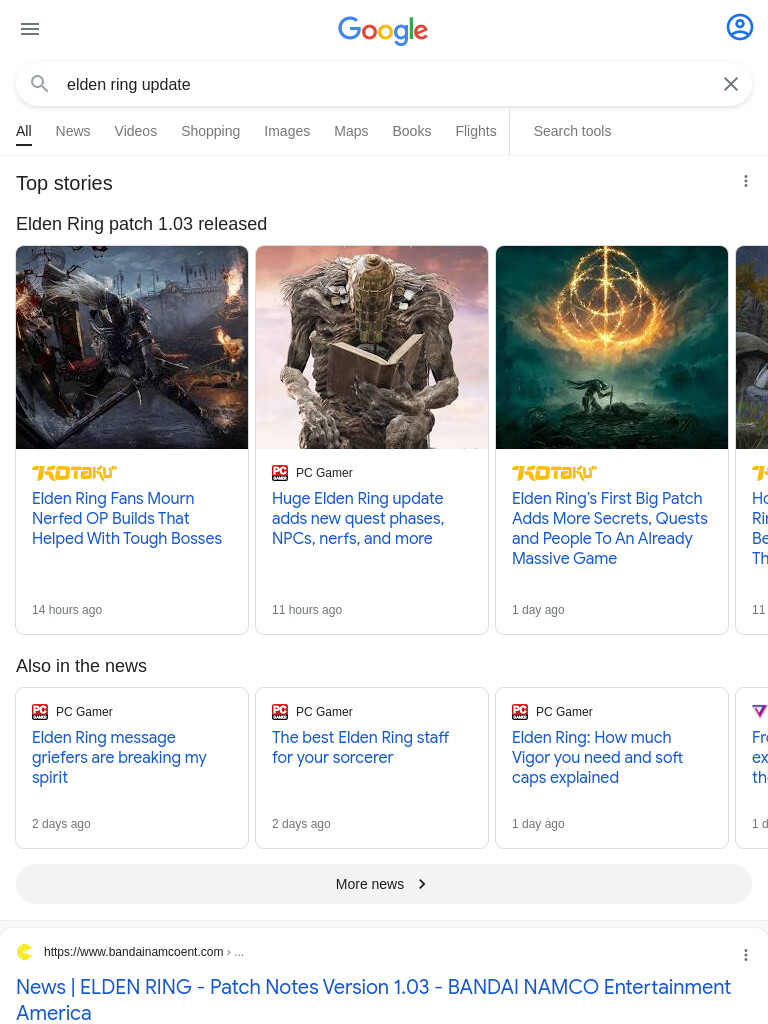The height and width of the screenshot is (1024, 768).
Task: Open Patch Notes Version 1.03 Bandai Namco result
Action: [x=374, y=999]
